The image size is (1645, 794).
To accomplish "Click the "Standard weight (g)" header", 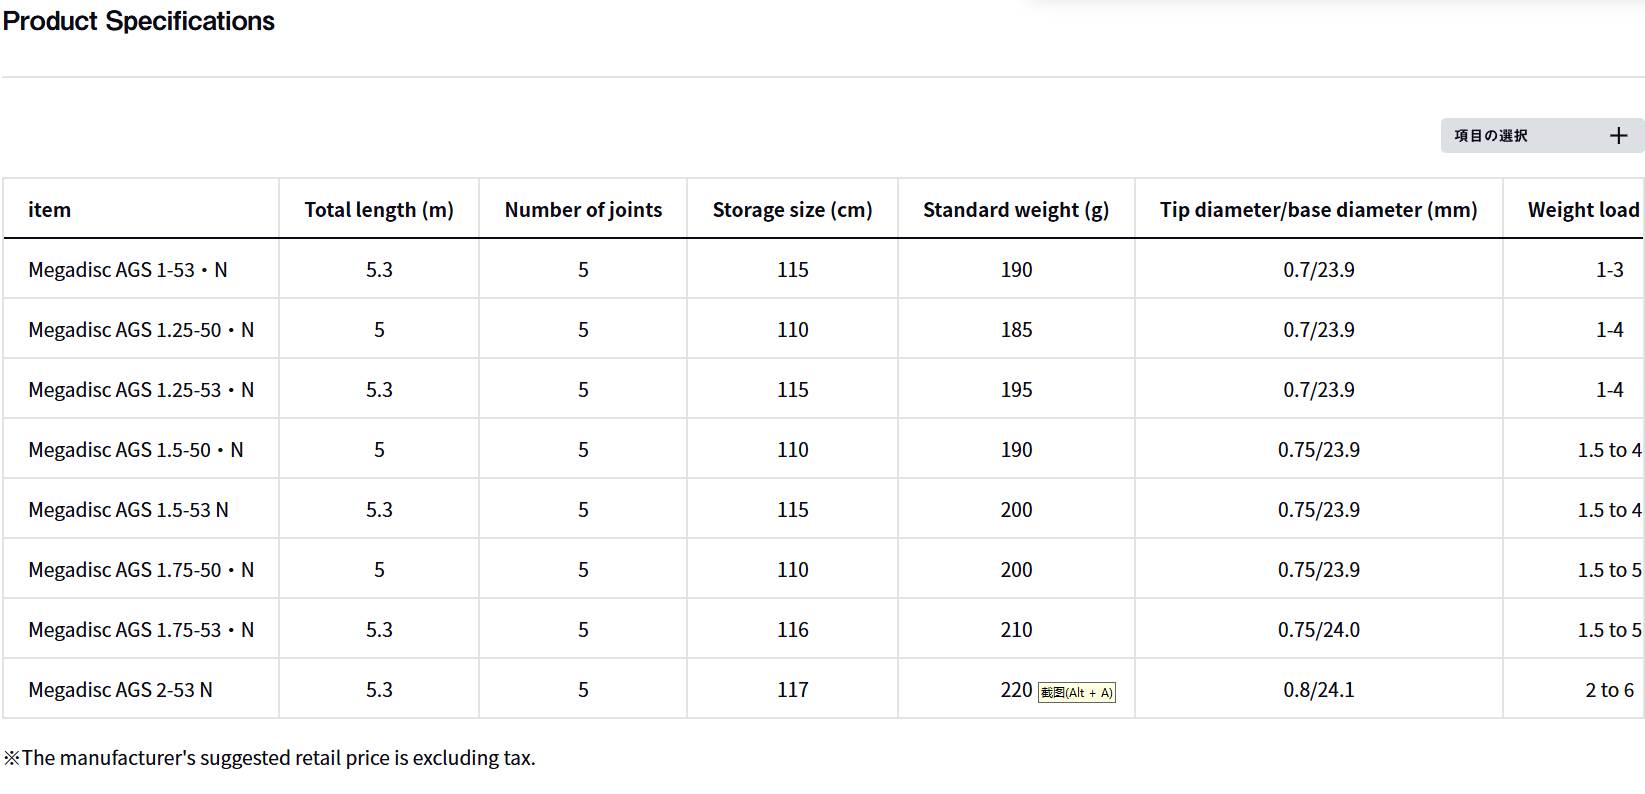I will pos(1016,210).
